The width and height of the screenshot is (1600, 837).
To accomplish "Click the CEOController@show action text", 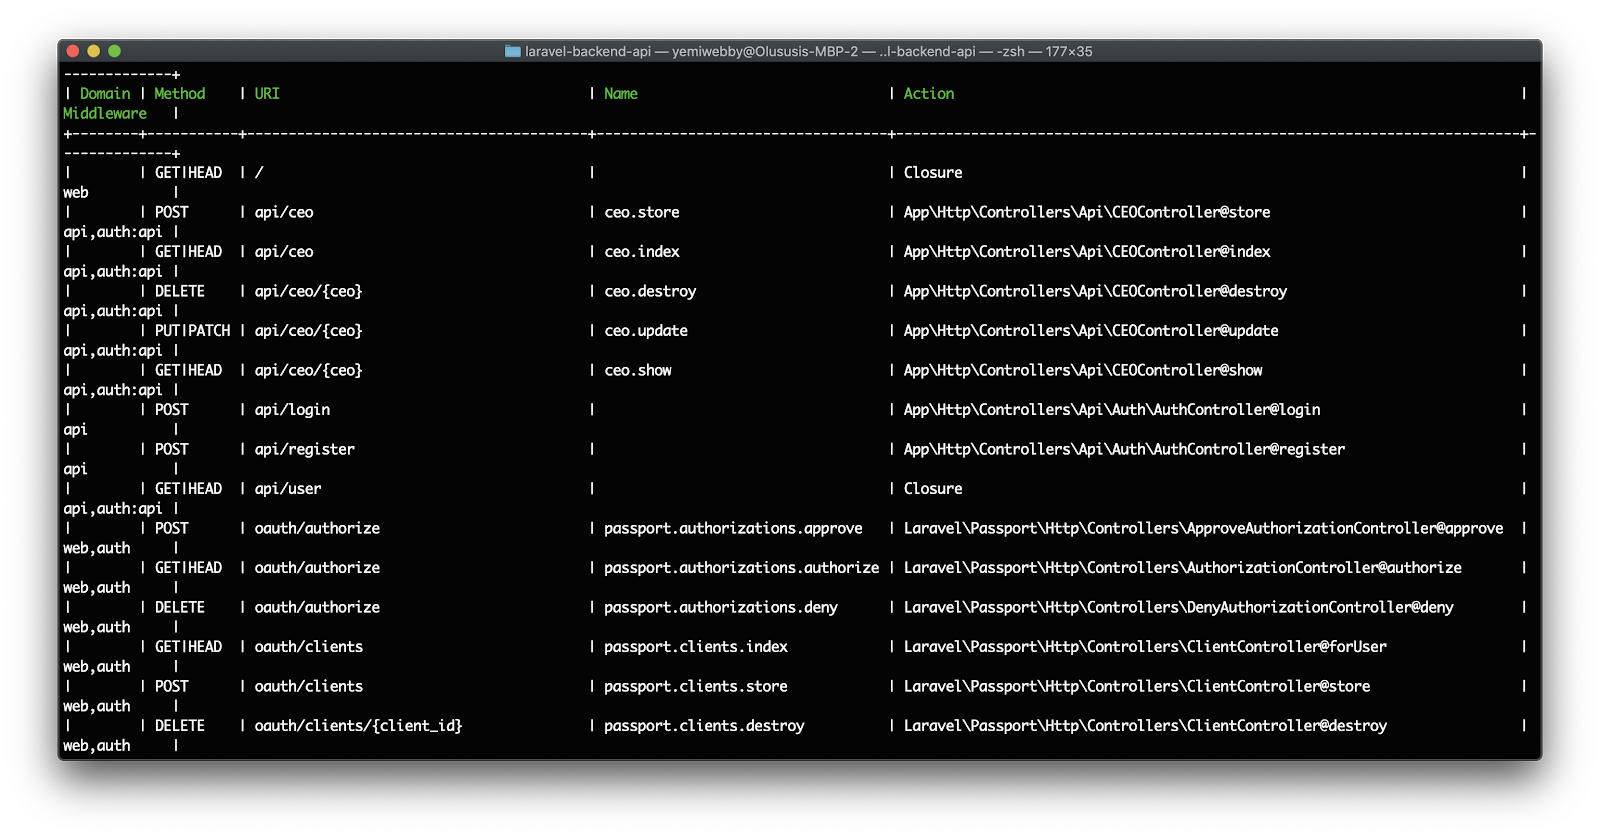I will [x=1083, y=370].
